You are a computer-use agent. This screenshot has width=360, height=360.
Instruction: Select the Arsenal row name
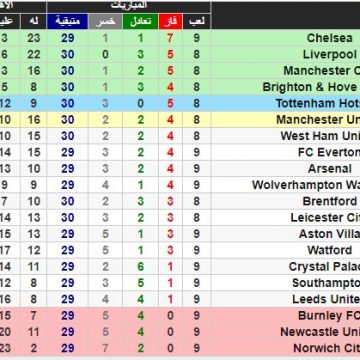tap(329, 169)
